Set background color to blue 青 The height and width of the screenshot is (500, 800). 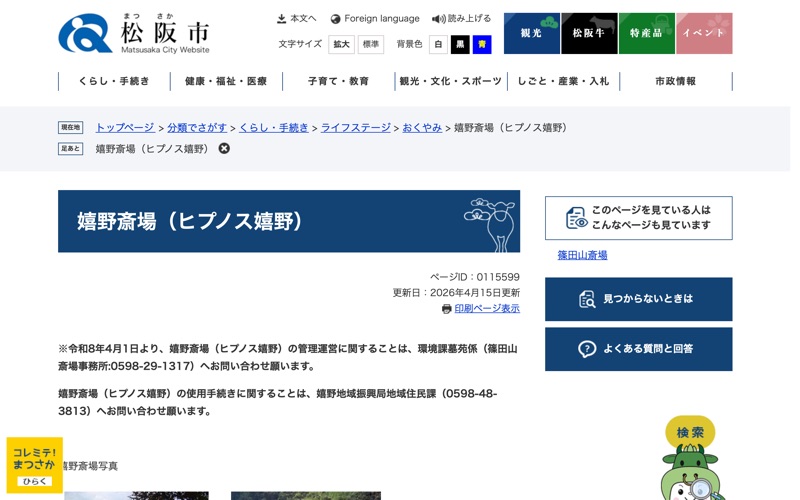click(482, 44)
